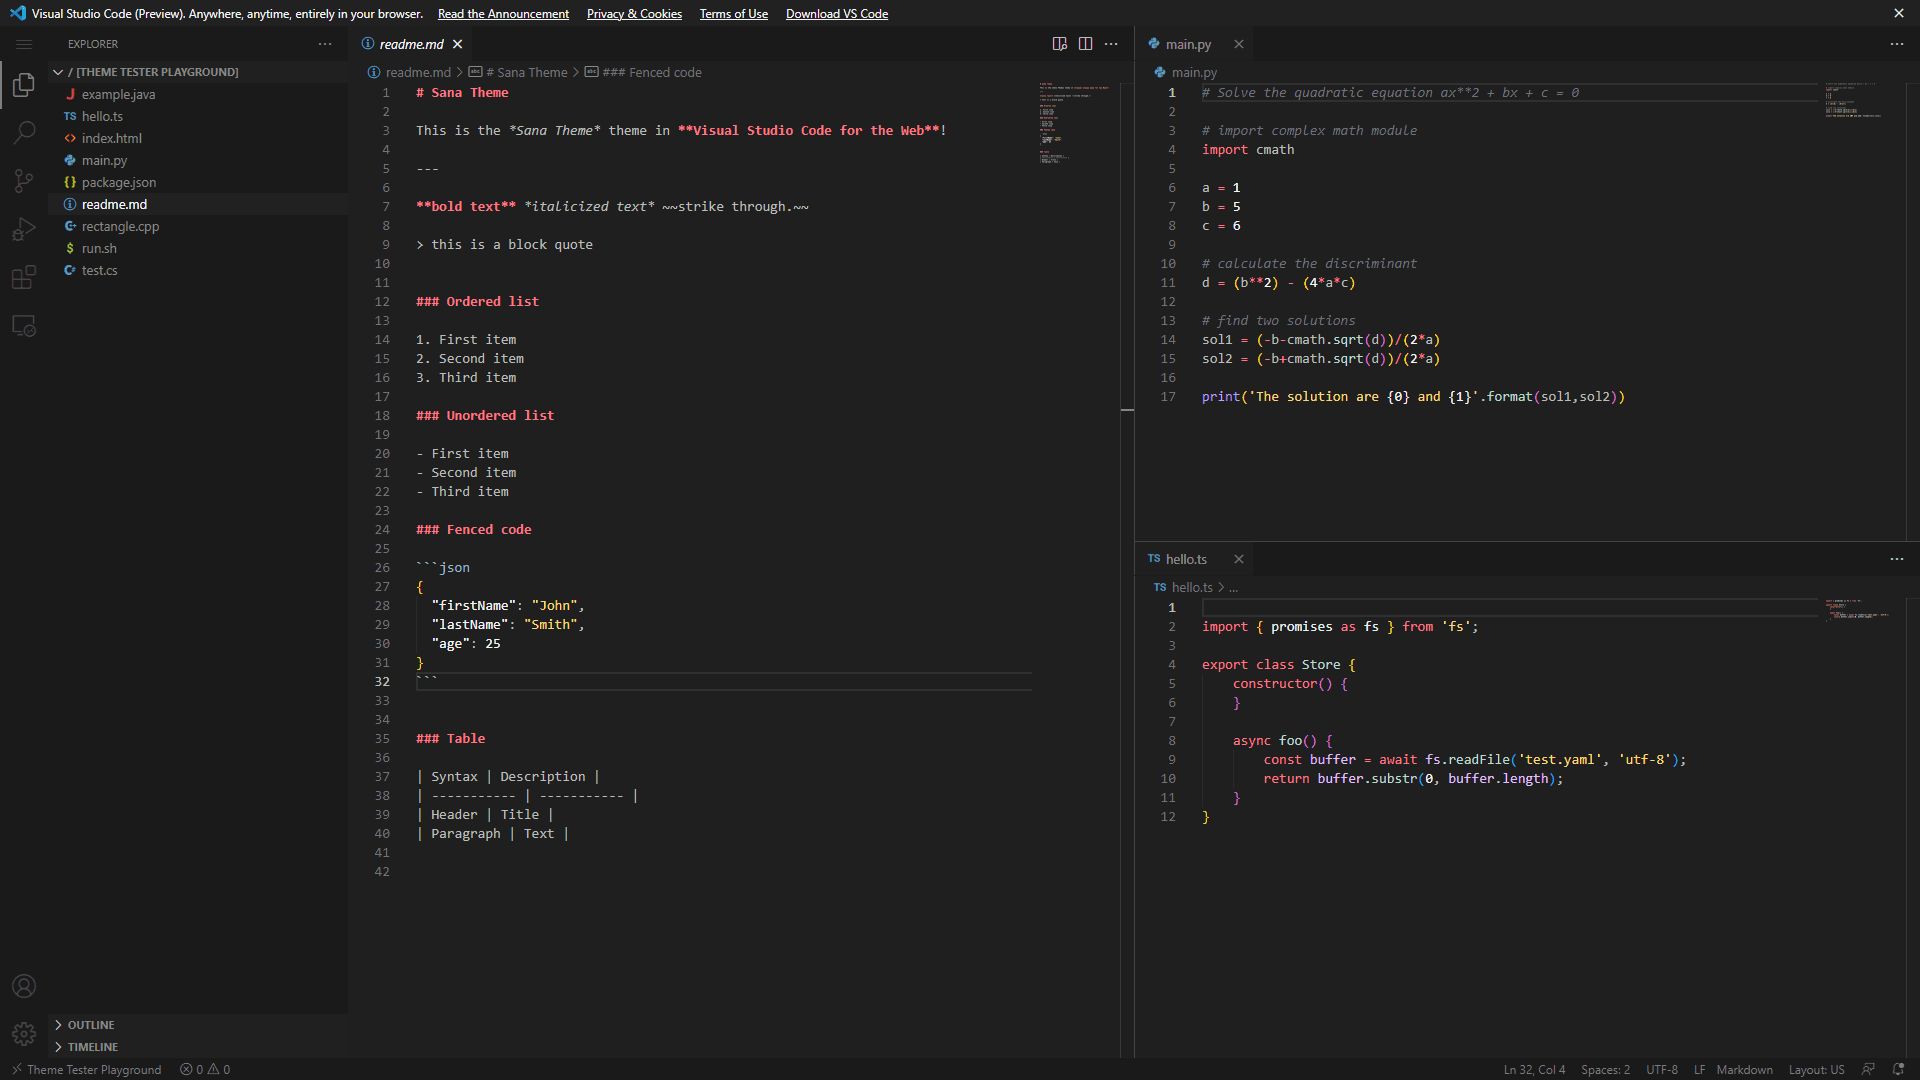Click the remote indicator Theme Tester Playground
Screen dimensions: 1920x1080
click(86, 1069)
